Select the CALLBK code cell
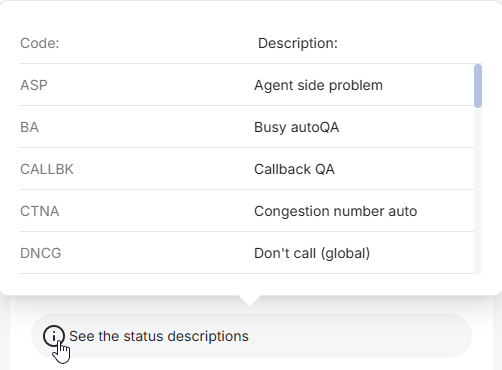Screen dimensions: 502x370 pyautogui.click(x=47, y=169)
